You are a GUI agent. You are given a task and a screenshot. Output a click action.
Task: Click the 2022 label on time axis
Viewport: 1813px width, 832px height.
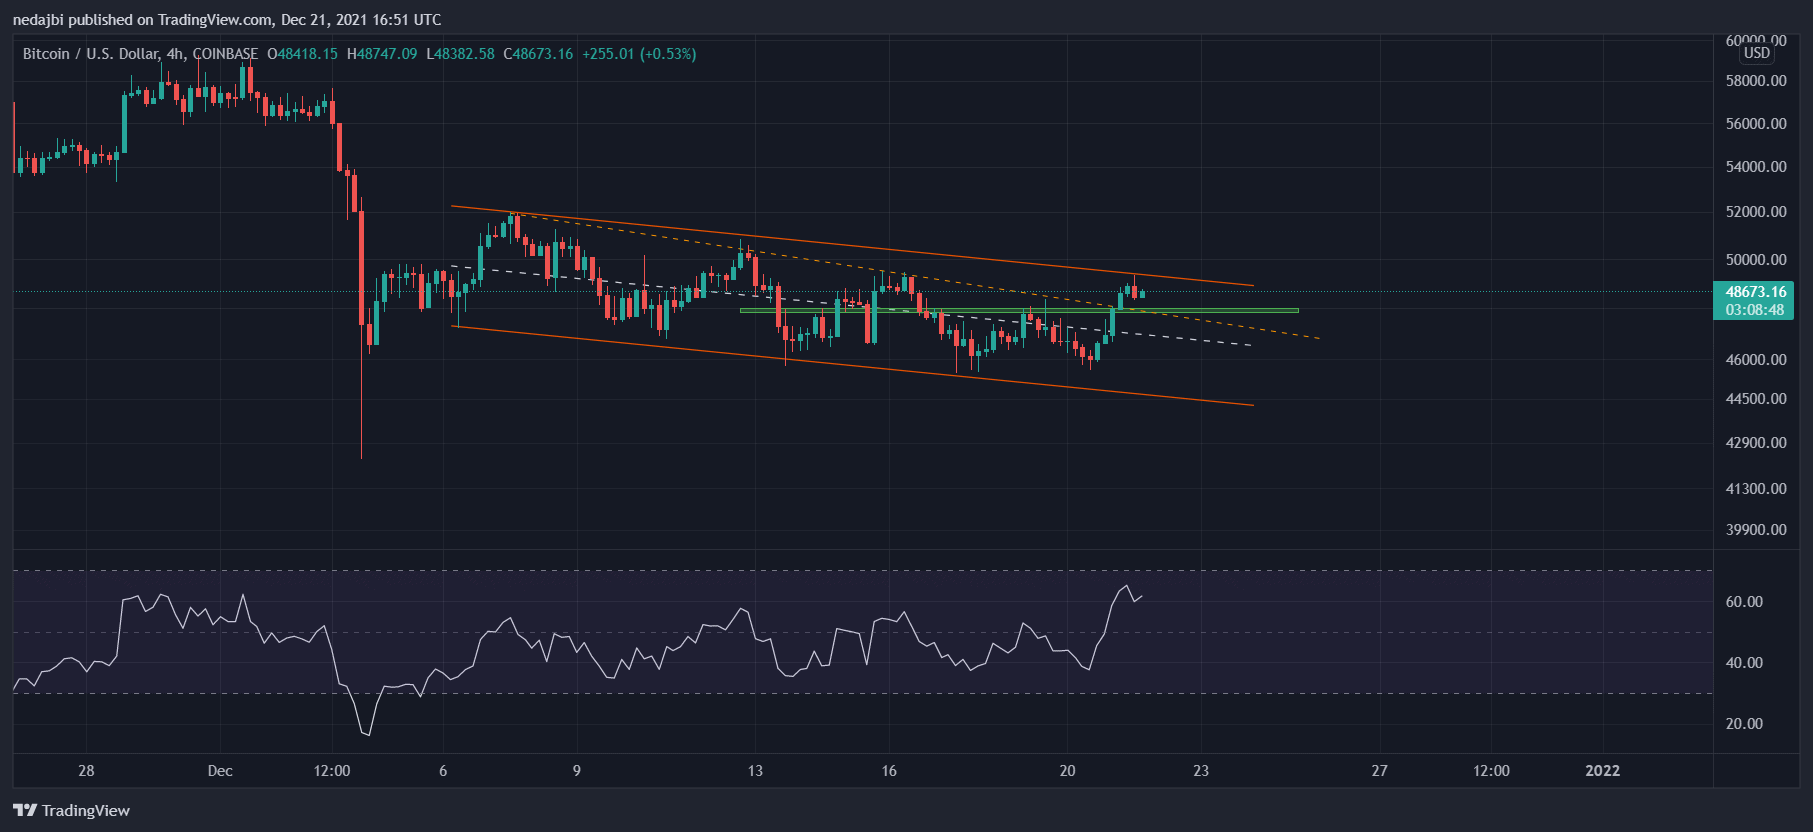[1603, 771]
